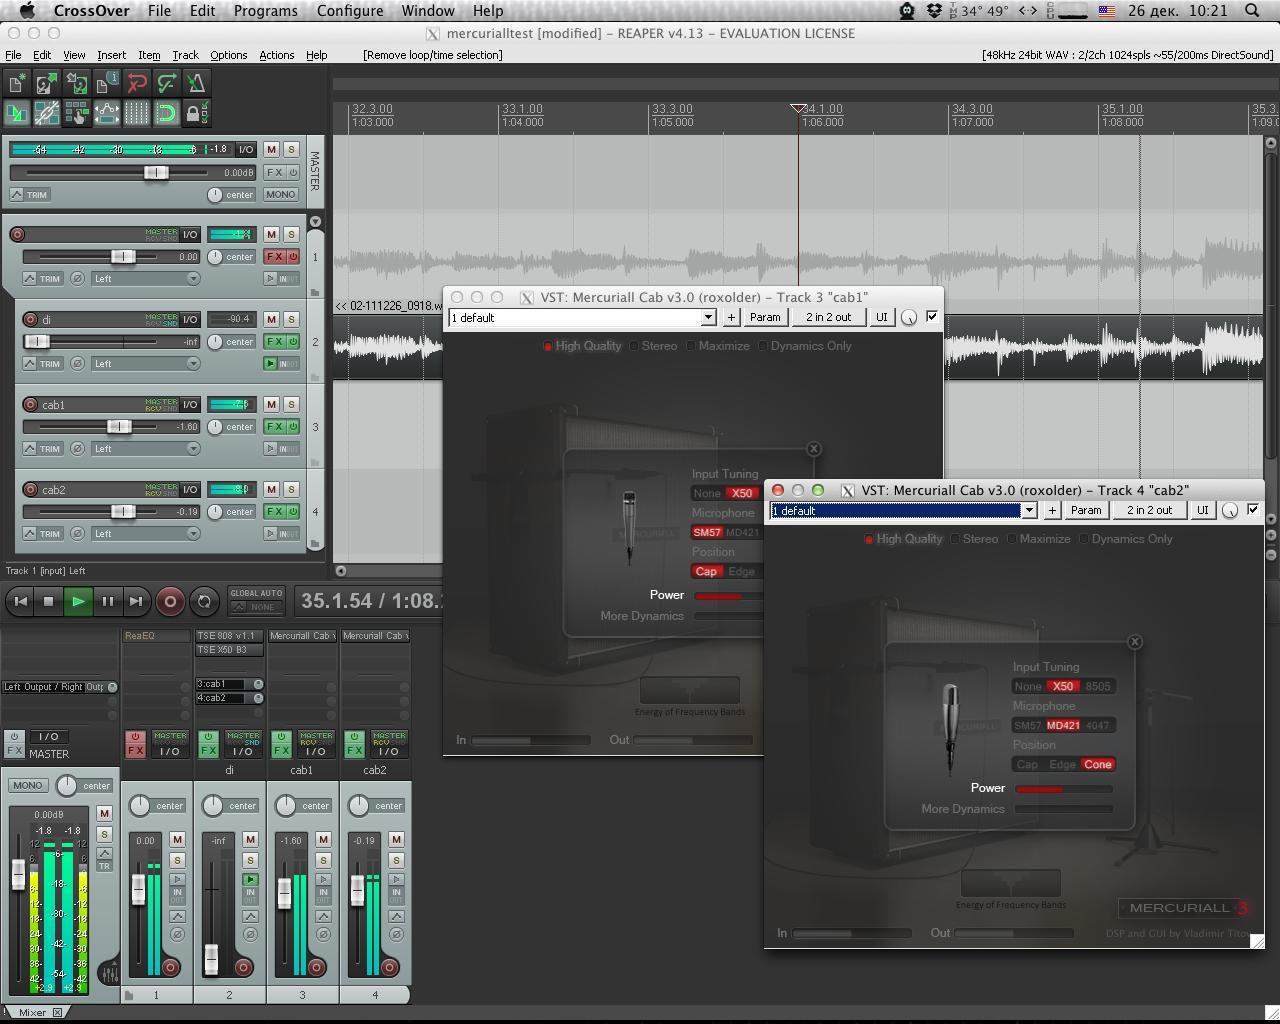Mute the di track
1280x1024 pixels.
click(271, 319)
